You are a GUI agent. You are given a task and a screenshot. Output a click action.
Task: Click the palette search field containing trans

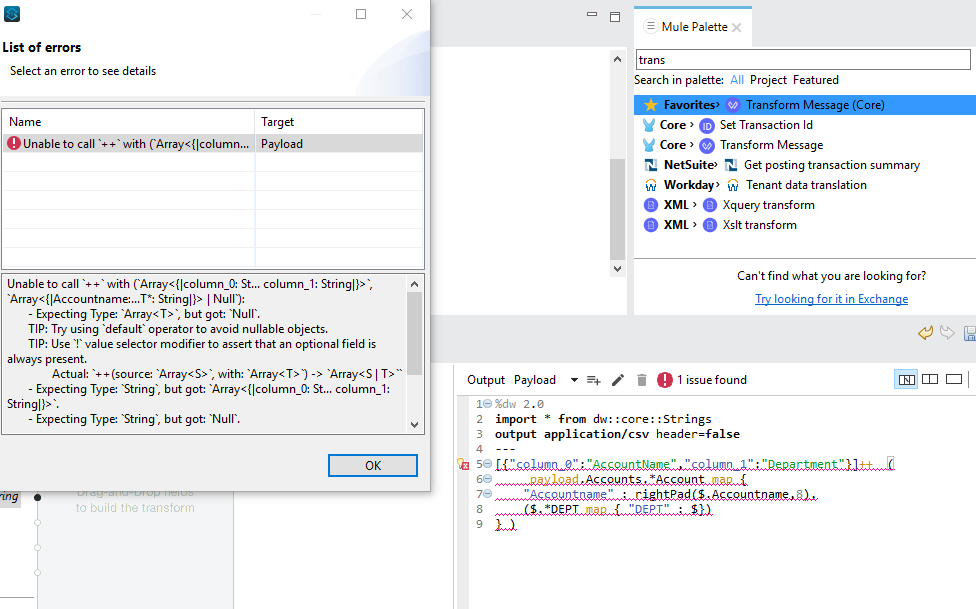click(805, 60)
